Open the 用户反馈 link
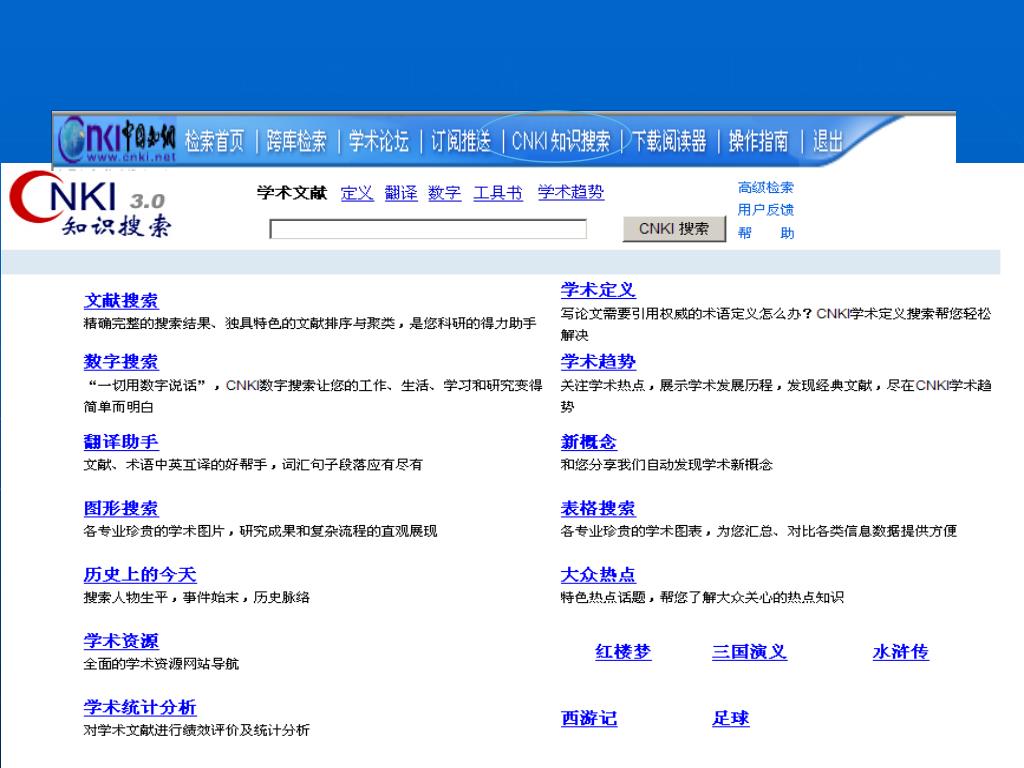The height and width of the screenshot is (768, 1024). (766, 210)
